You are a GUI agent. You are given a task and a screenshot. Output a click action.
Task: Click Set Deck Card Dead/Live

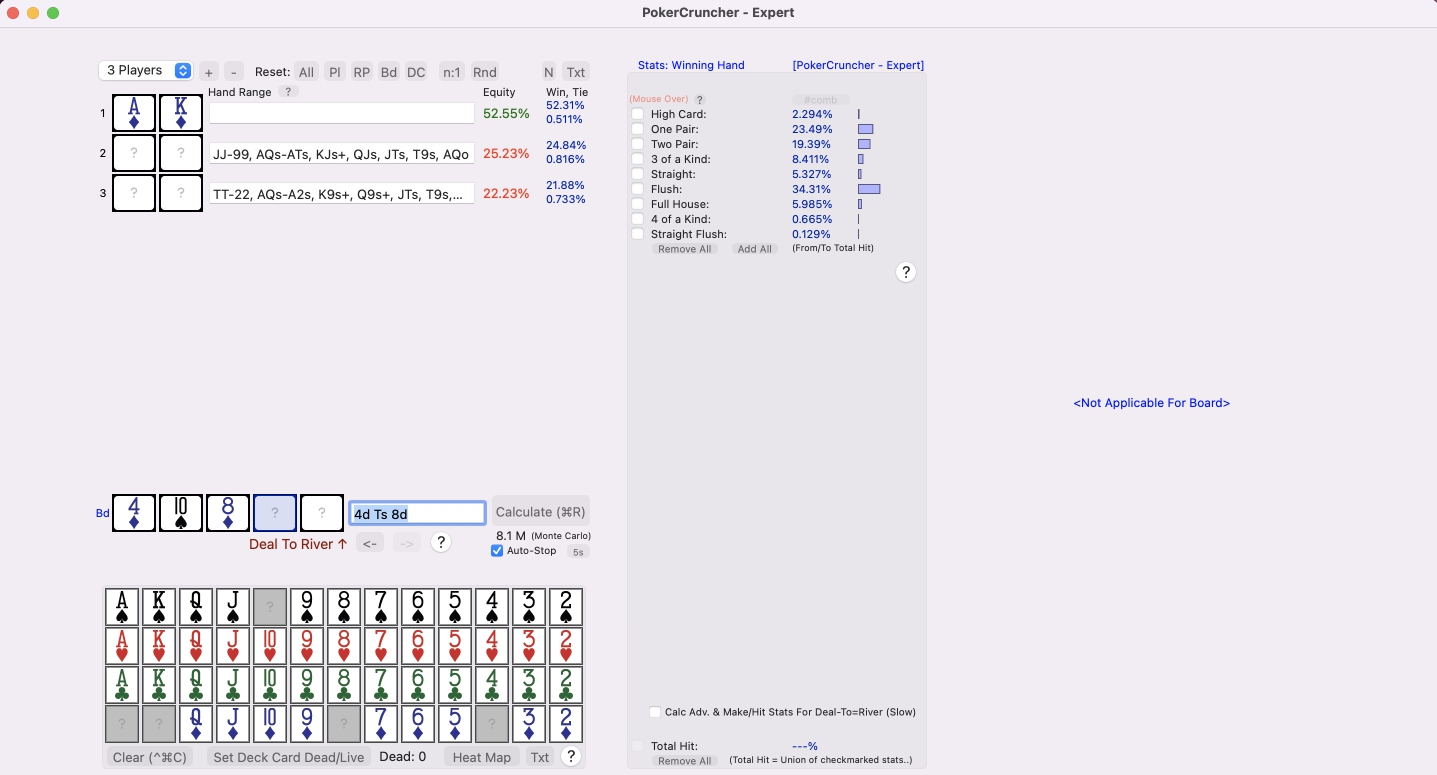point(289,757)
